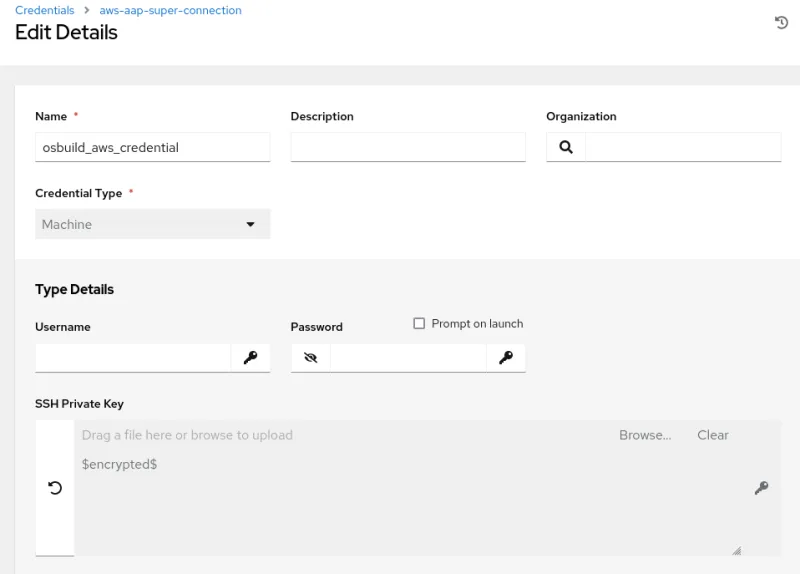Screen dimensions: 800x574
Task: Click the Organization input field
Action: point(683,147)
